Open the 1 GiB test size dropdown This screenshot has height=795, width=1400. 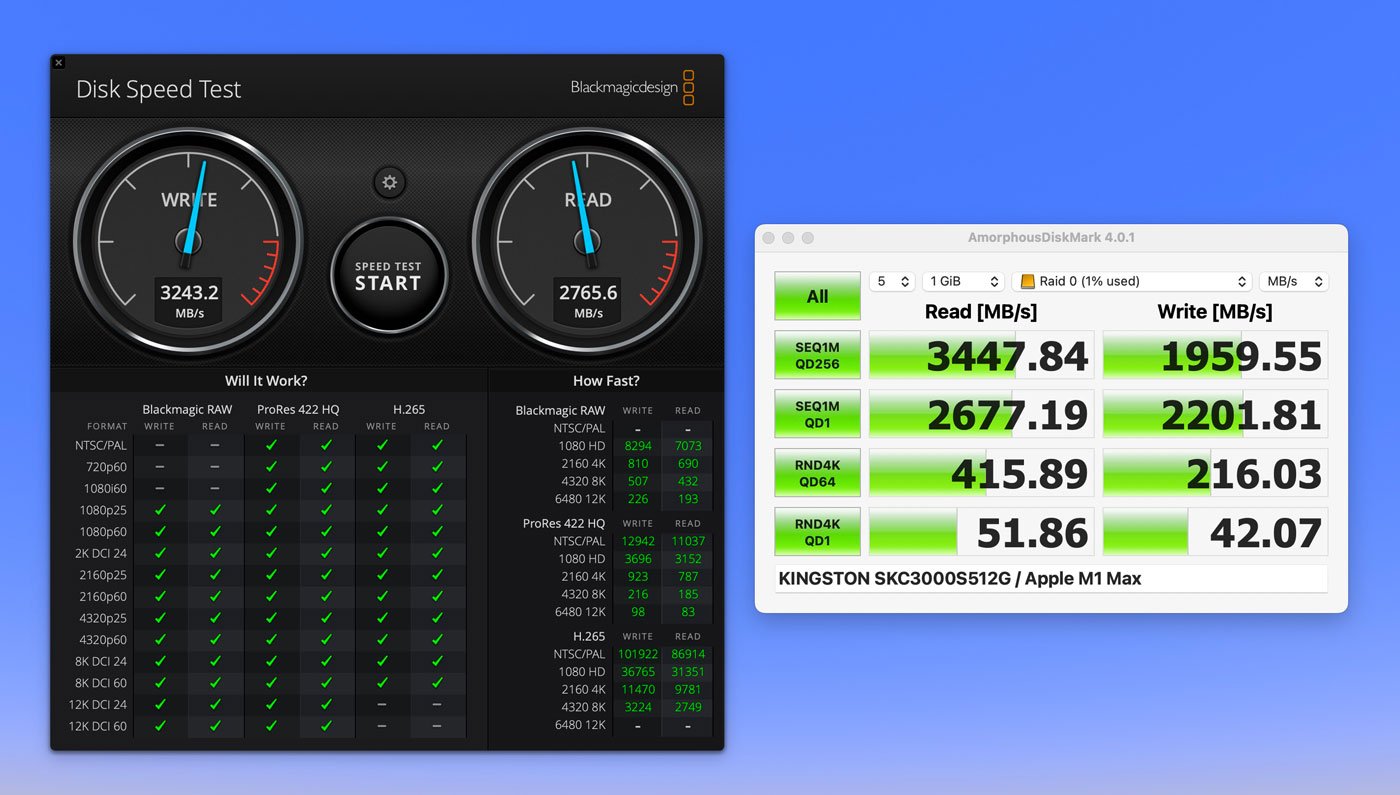click(x=963, y=282)
